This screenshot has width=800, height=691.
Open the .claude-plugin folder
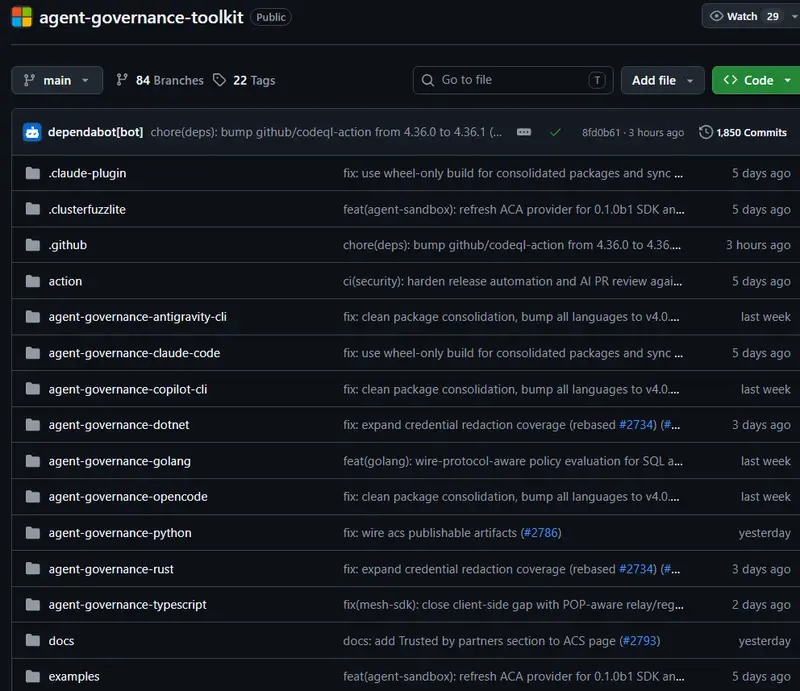pos(87,174)
